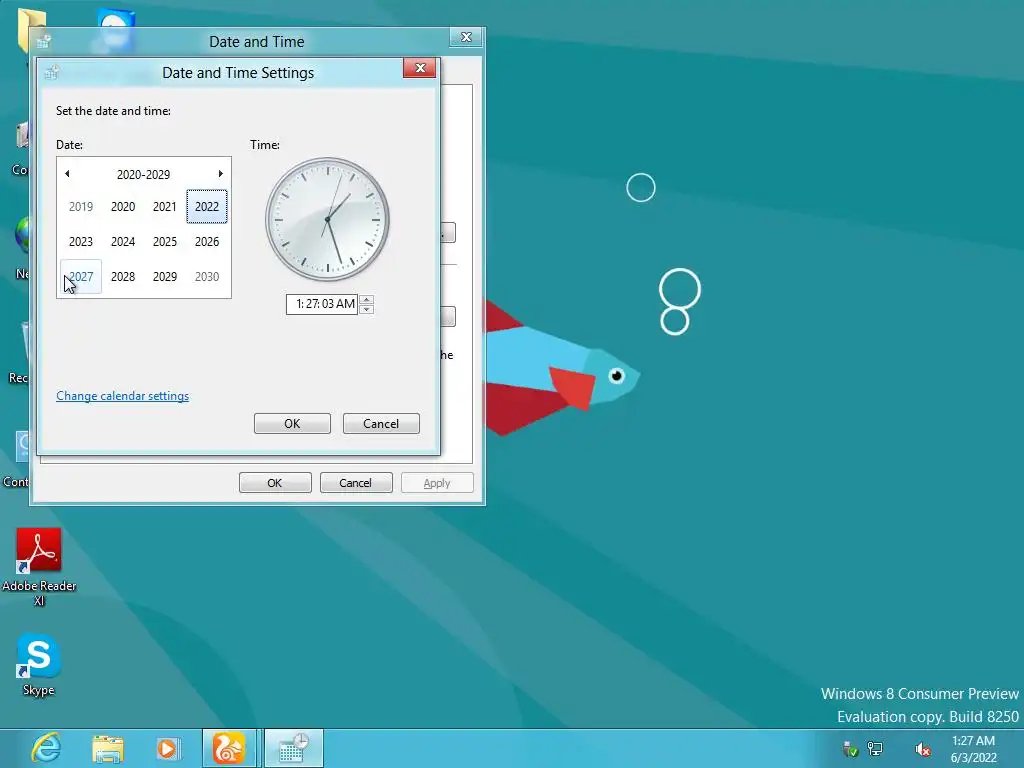The height and width of the screenshot is (768, 1024).
Task: Open Skype desktop shortcut
Action: (x=39, y=665)
